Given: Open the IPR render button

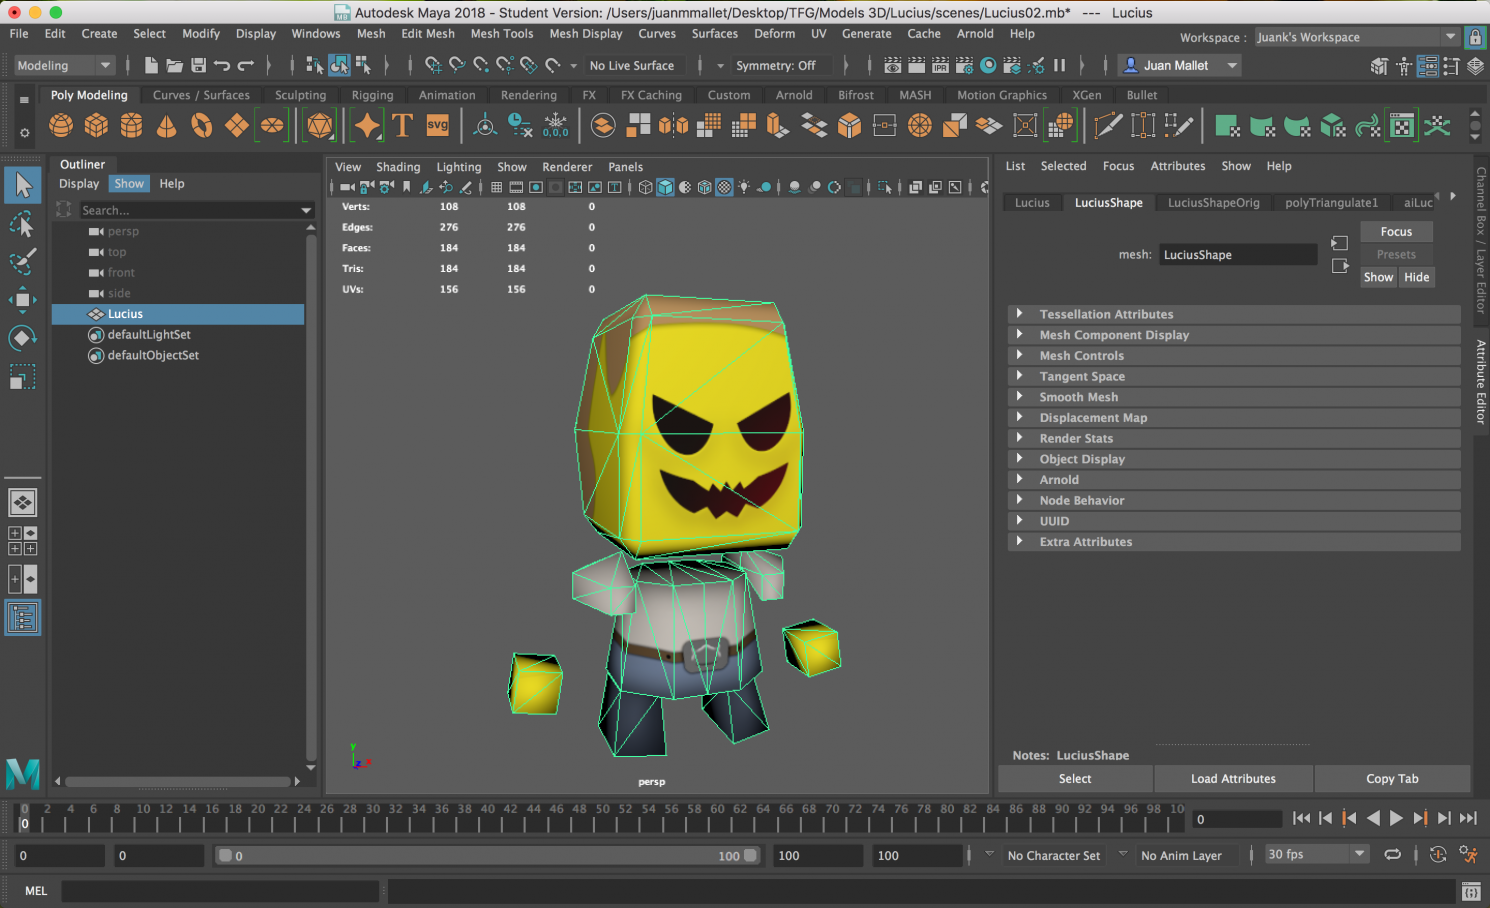Looking at the screenshot, I should tap(940, 66).
